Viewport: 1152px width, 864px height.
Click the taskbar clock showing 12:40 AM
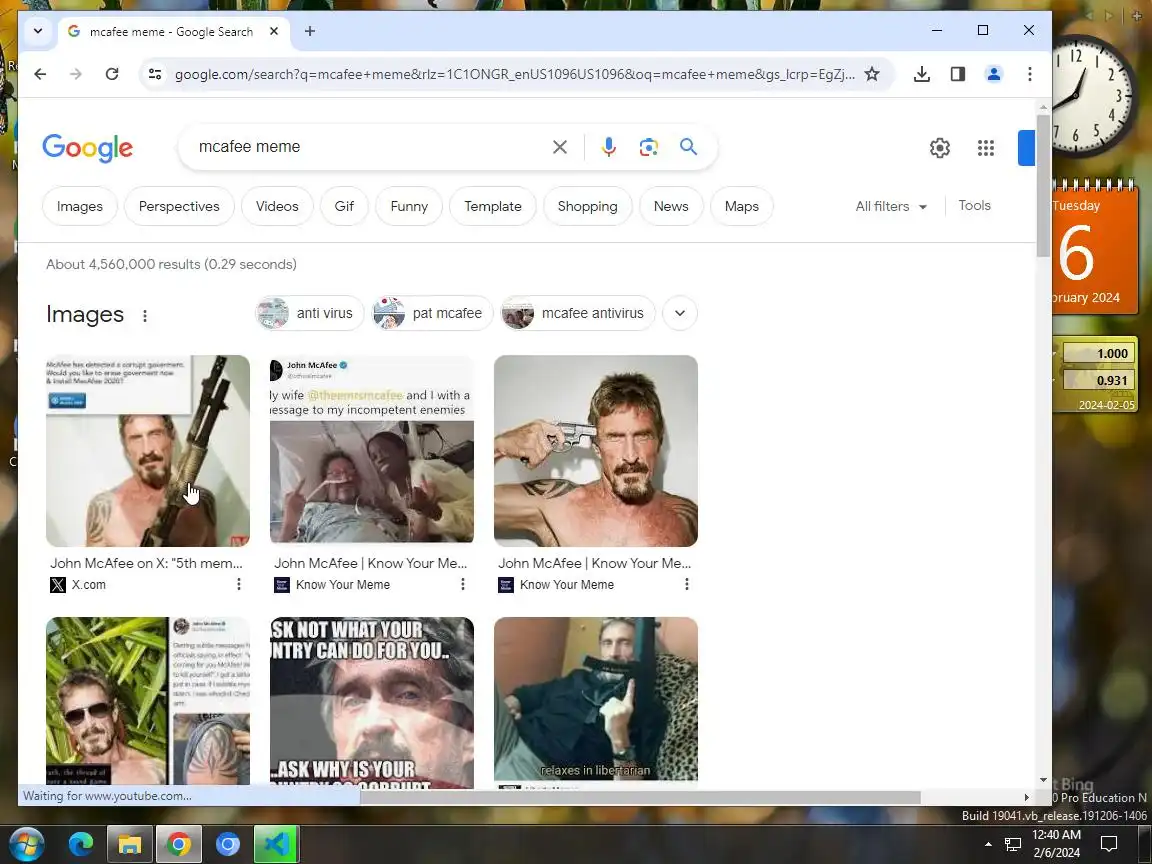[x=1056, y=843]
